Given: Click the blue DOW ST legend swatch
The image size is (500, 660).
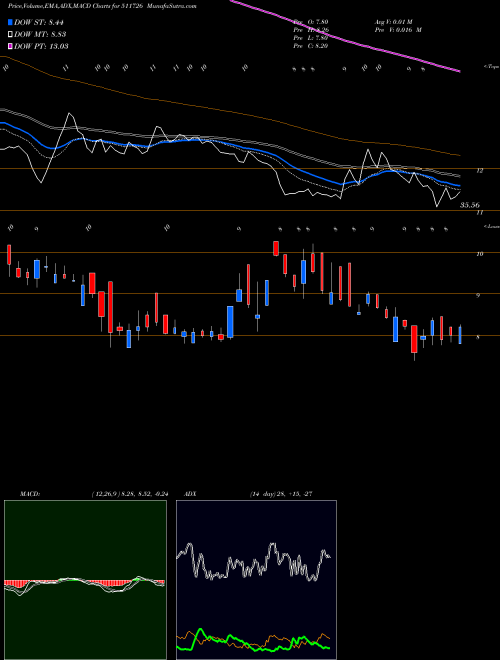Looking at the screenshot, I should [x=10, y=22].
